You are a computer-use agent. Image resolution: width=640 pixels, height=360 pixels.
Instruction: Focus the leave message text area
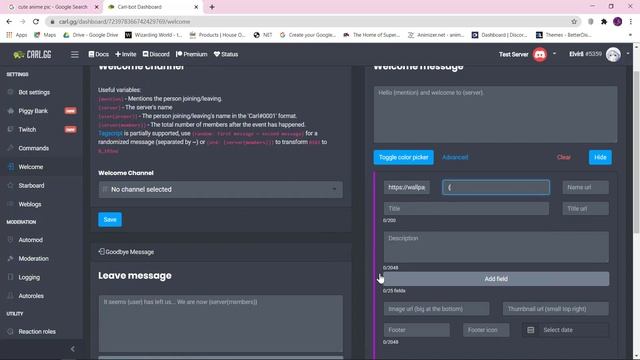(220, 324)
